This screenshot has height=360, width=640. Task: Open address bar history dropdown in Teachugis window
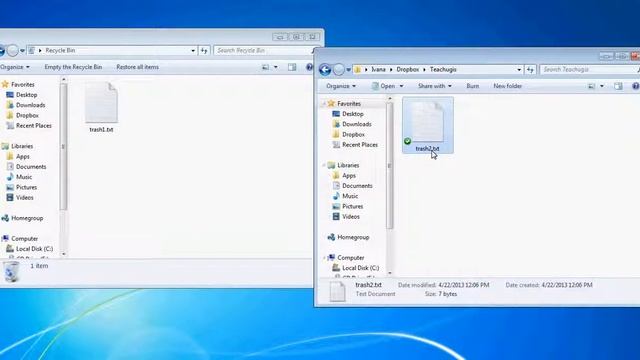[519, 70]
